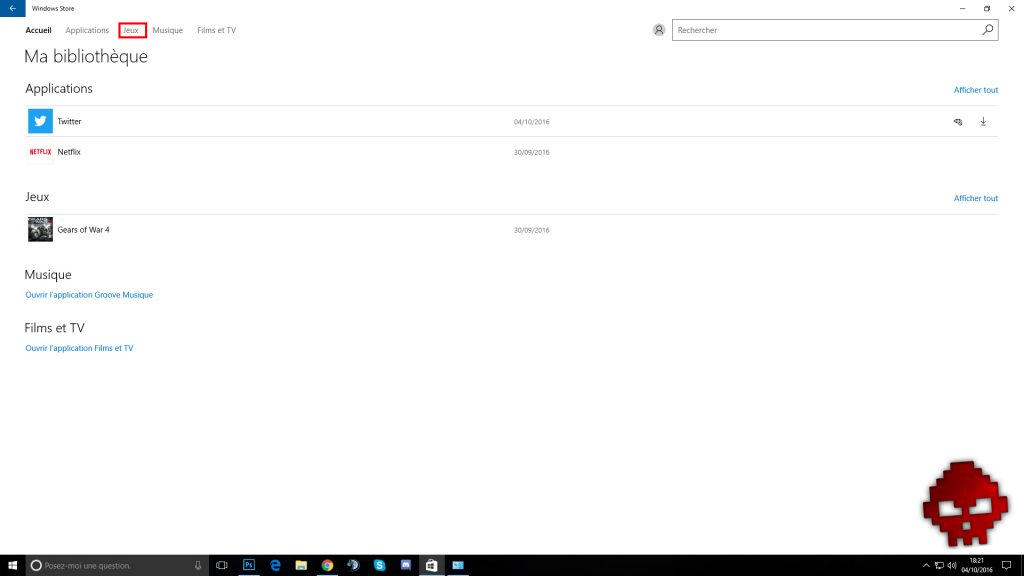Switch to the Jeux tab

click(x=132, y=30)
